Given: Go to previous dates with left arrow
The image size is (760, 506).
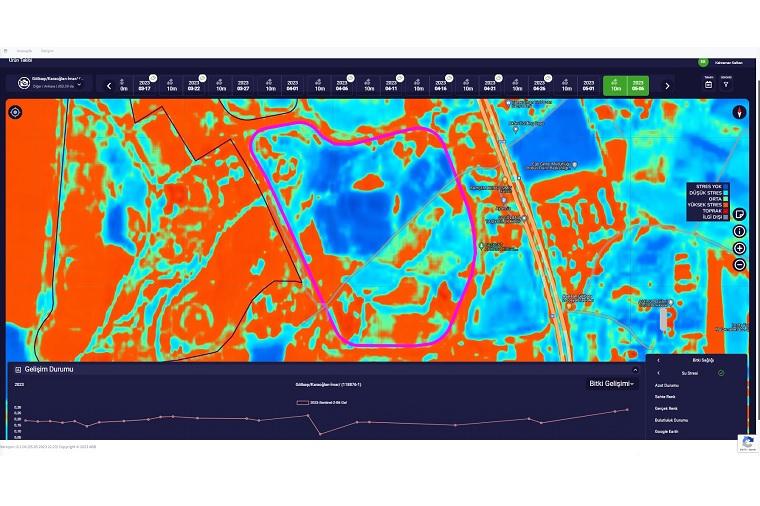Looking at the screenshot, I should pyautogui.click(x=109, y=86).
